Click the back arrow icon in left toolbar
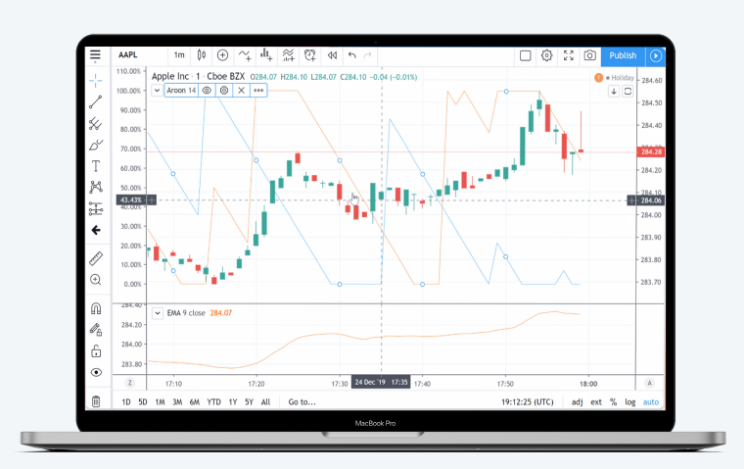This screenshot has height=469, width=744. (96, 230)
